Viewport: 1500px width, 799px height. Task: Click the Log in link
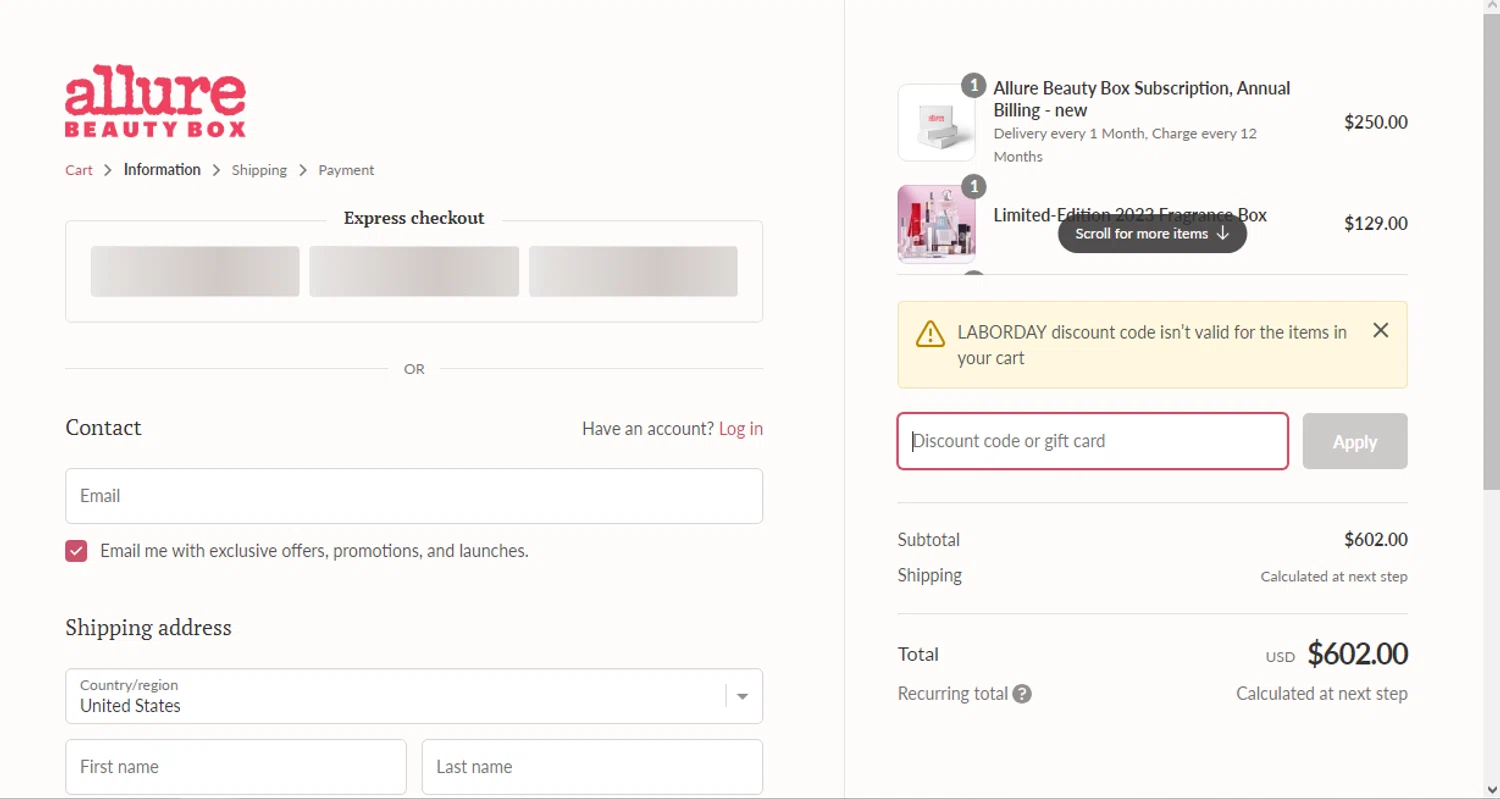[740, 429]
